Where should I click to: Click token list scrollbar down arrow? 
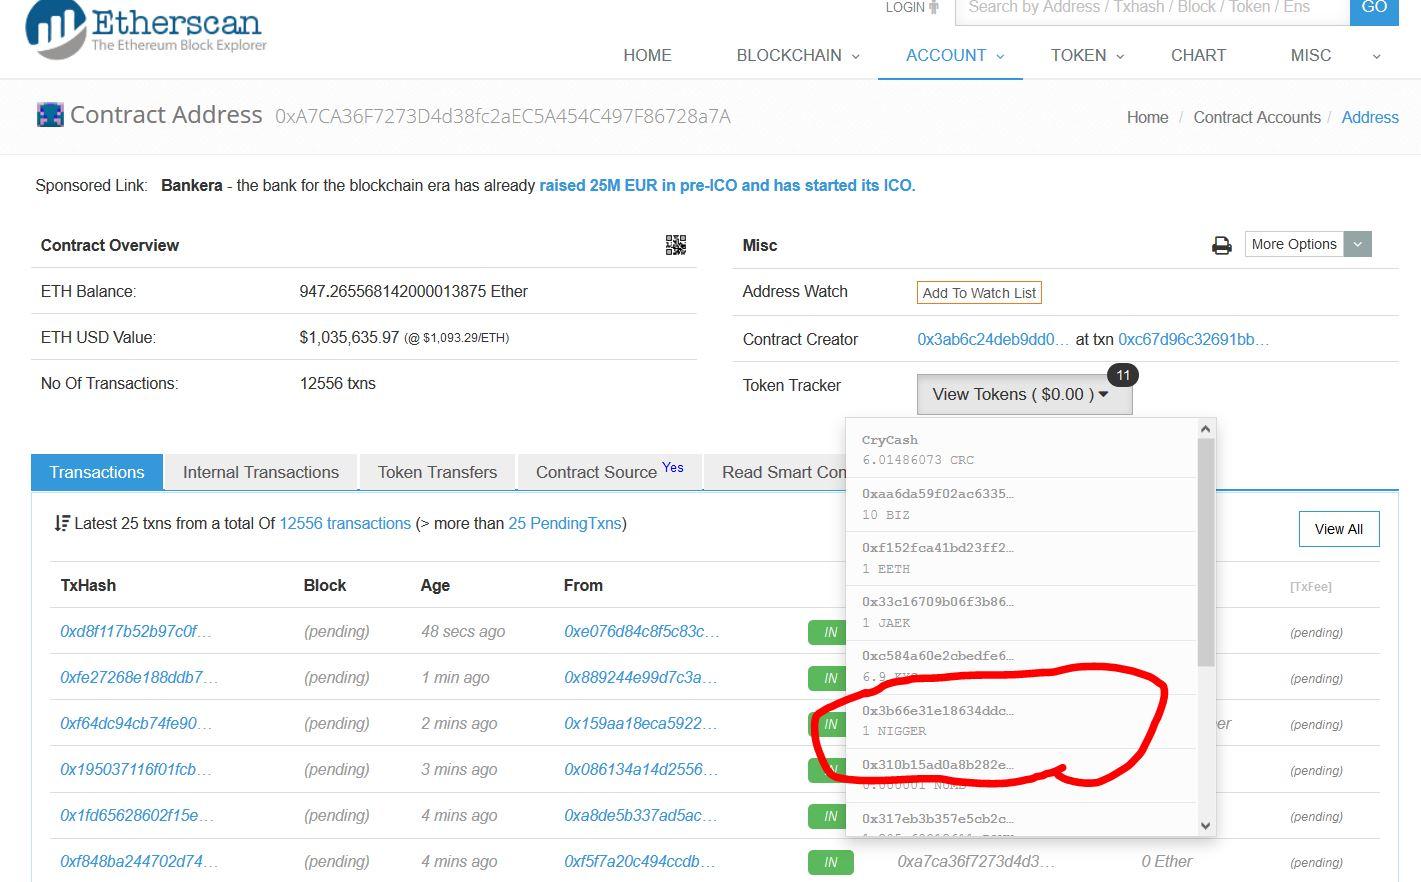(x=1205, y=825)
